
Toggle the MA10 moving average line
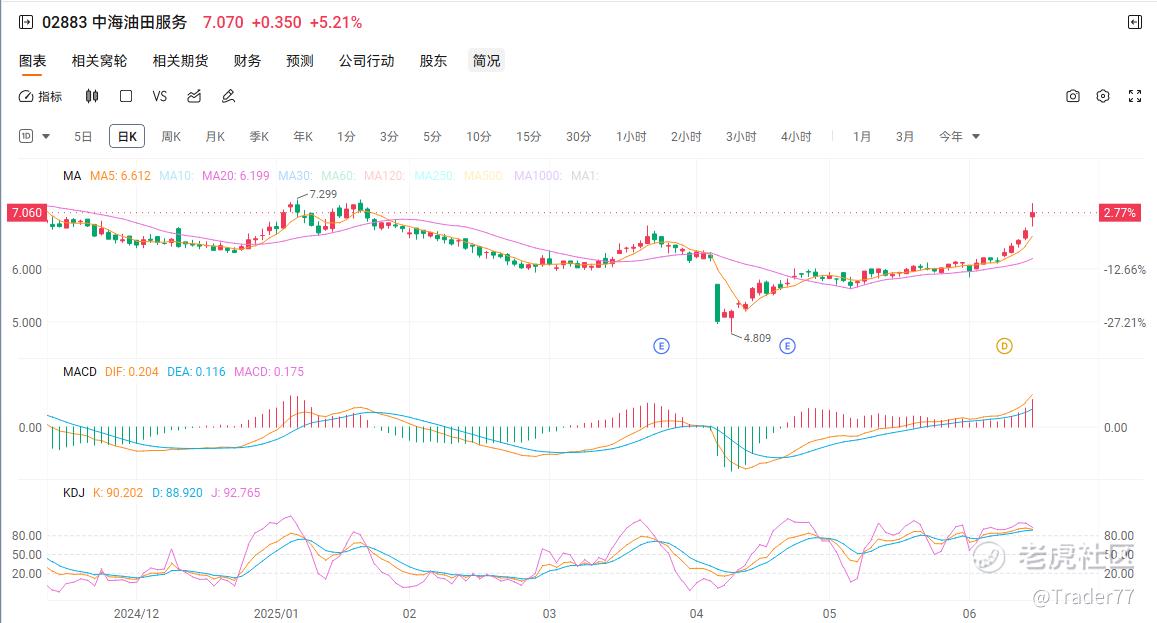click(x=176, y=176)
